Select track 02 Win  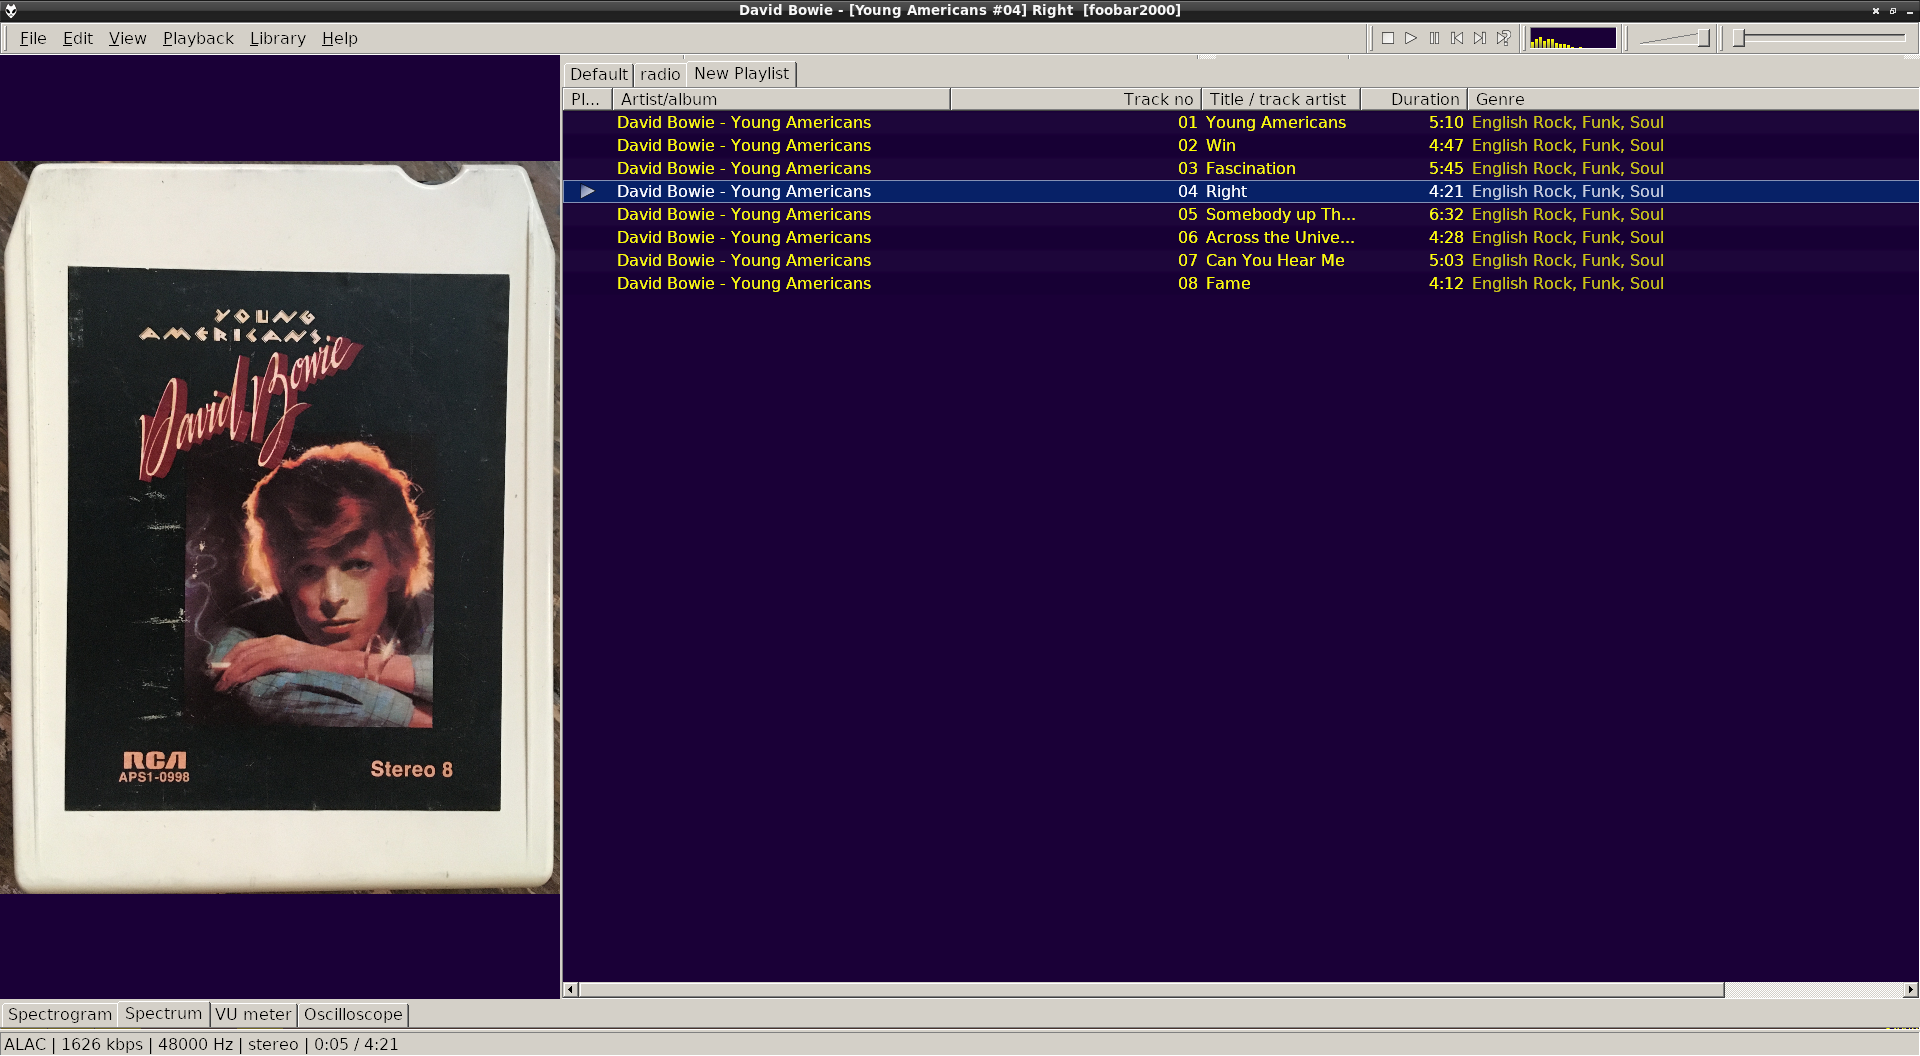(x=1240, y=145)
